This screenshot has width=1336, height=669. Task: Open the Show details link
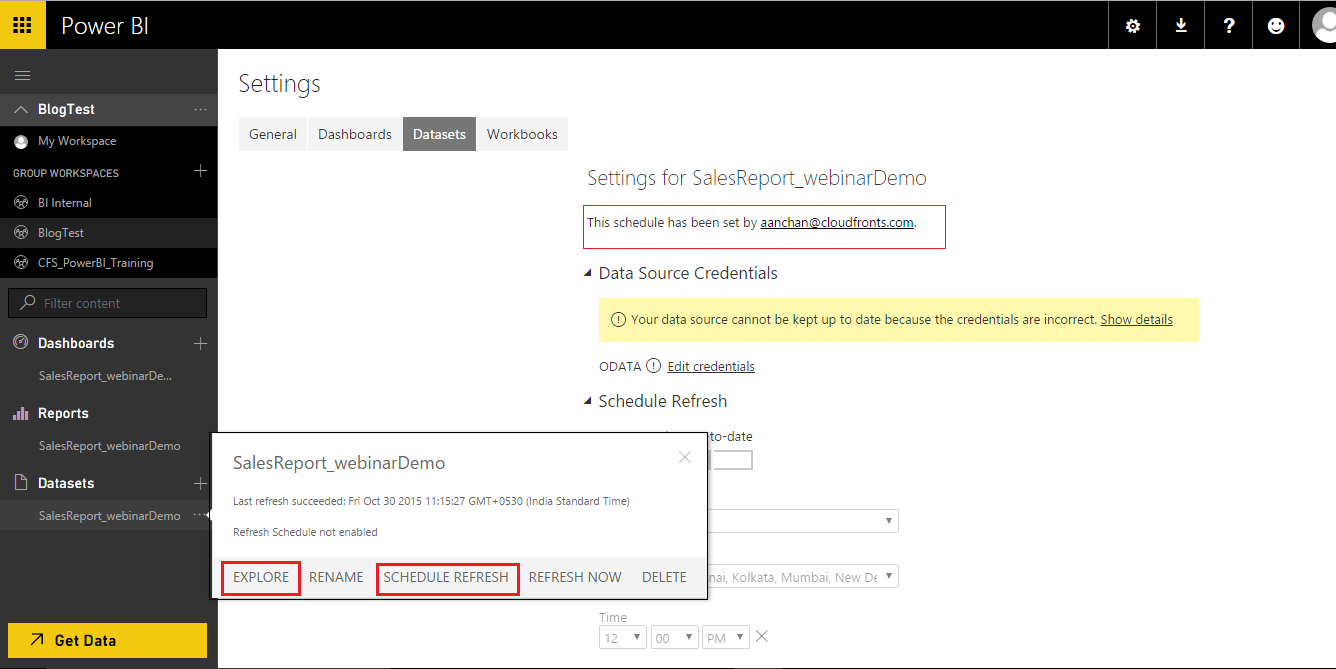(1136, 320)
